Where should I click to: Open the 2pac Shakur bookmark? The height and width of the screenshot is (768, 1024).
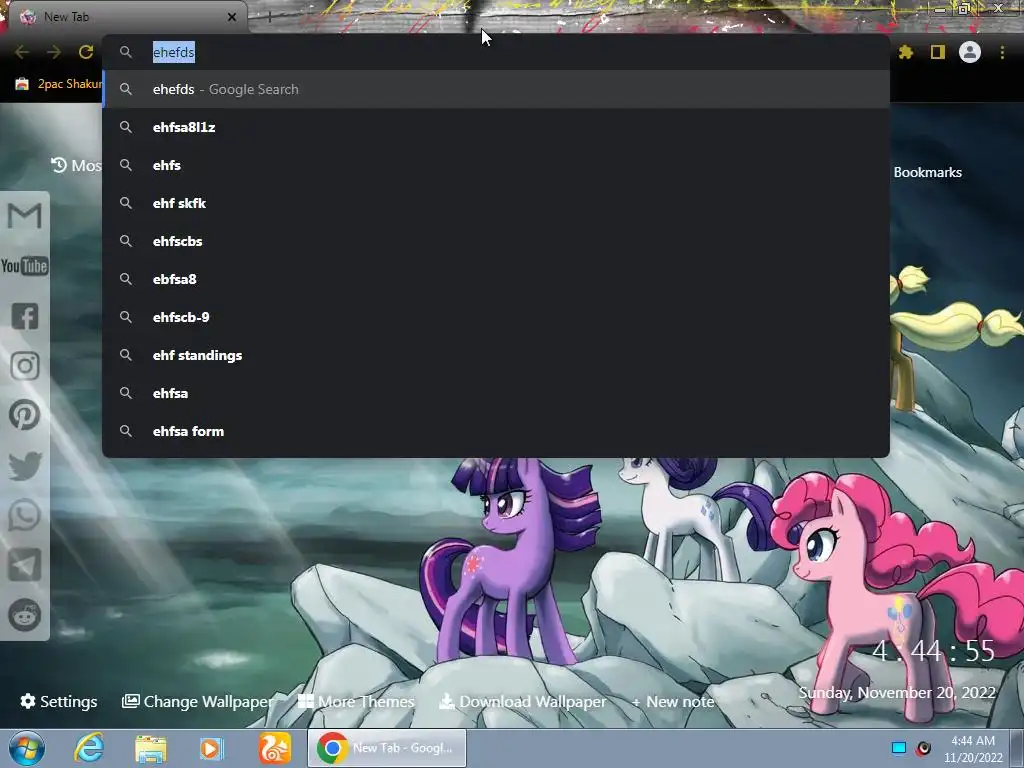[59, 84]
